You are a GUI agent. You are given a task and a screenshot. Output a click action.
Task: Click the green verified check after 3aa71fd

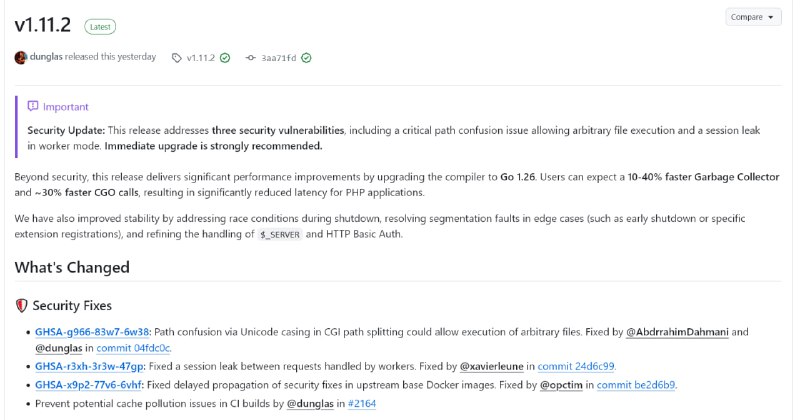pos(306,58)
